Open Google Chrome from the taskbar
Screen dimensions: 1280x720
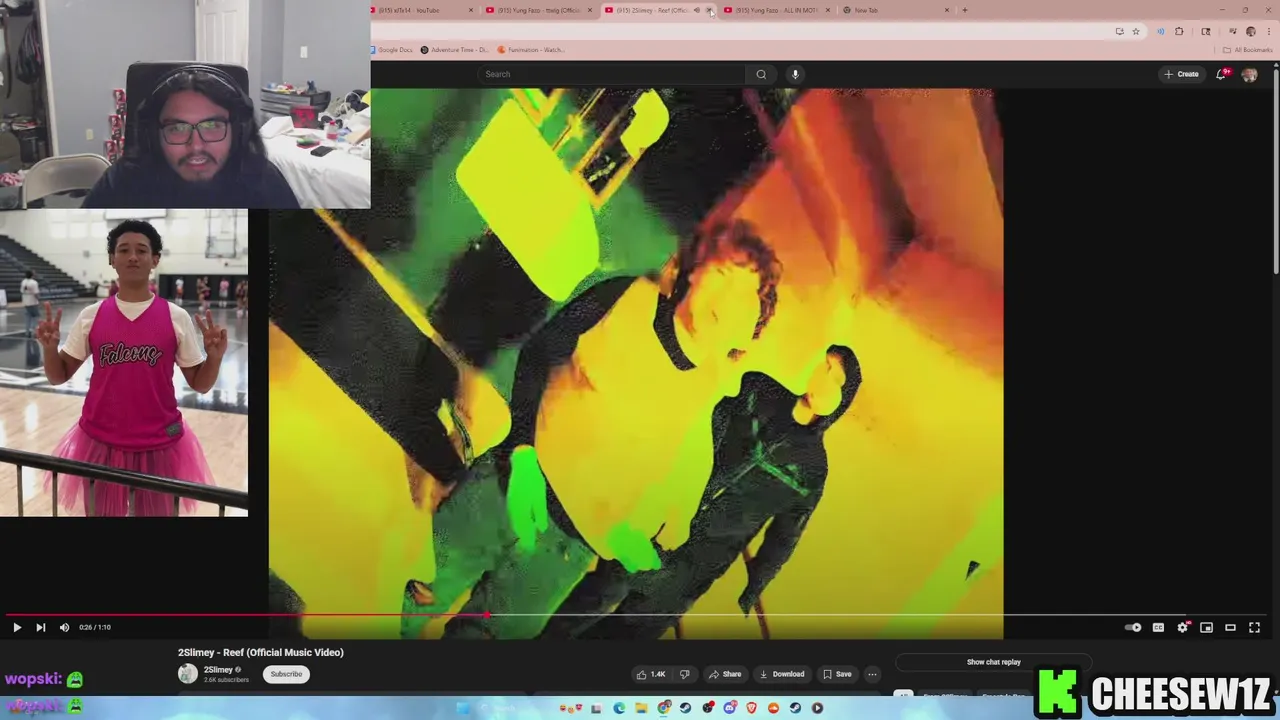(663, 708)
